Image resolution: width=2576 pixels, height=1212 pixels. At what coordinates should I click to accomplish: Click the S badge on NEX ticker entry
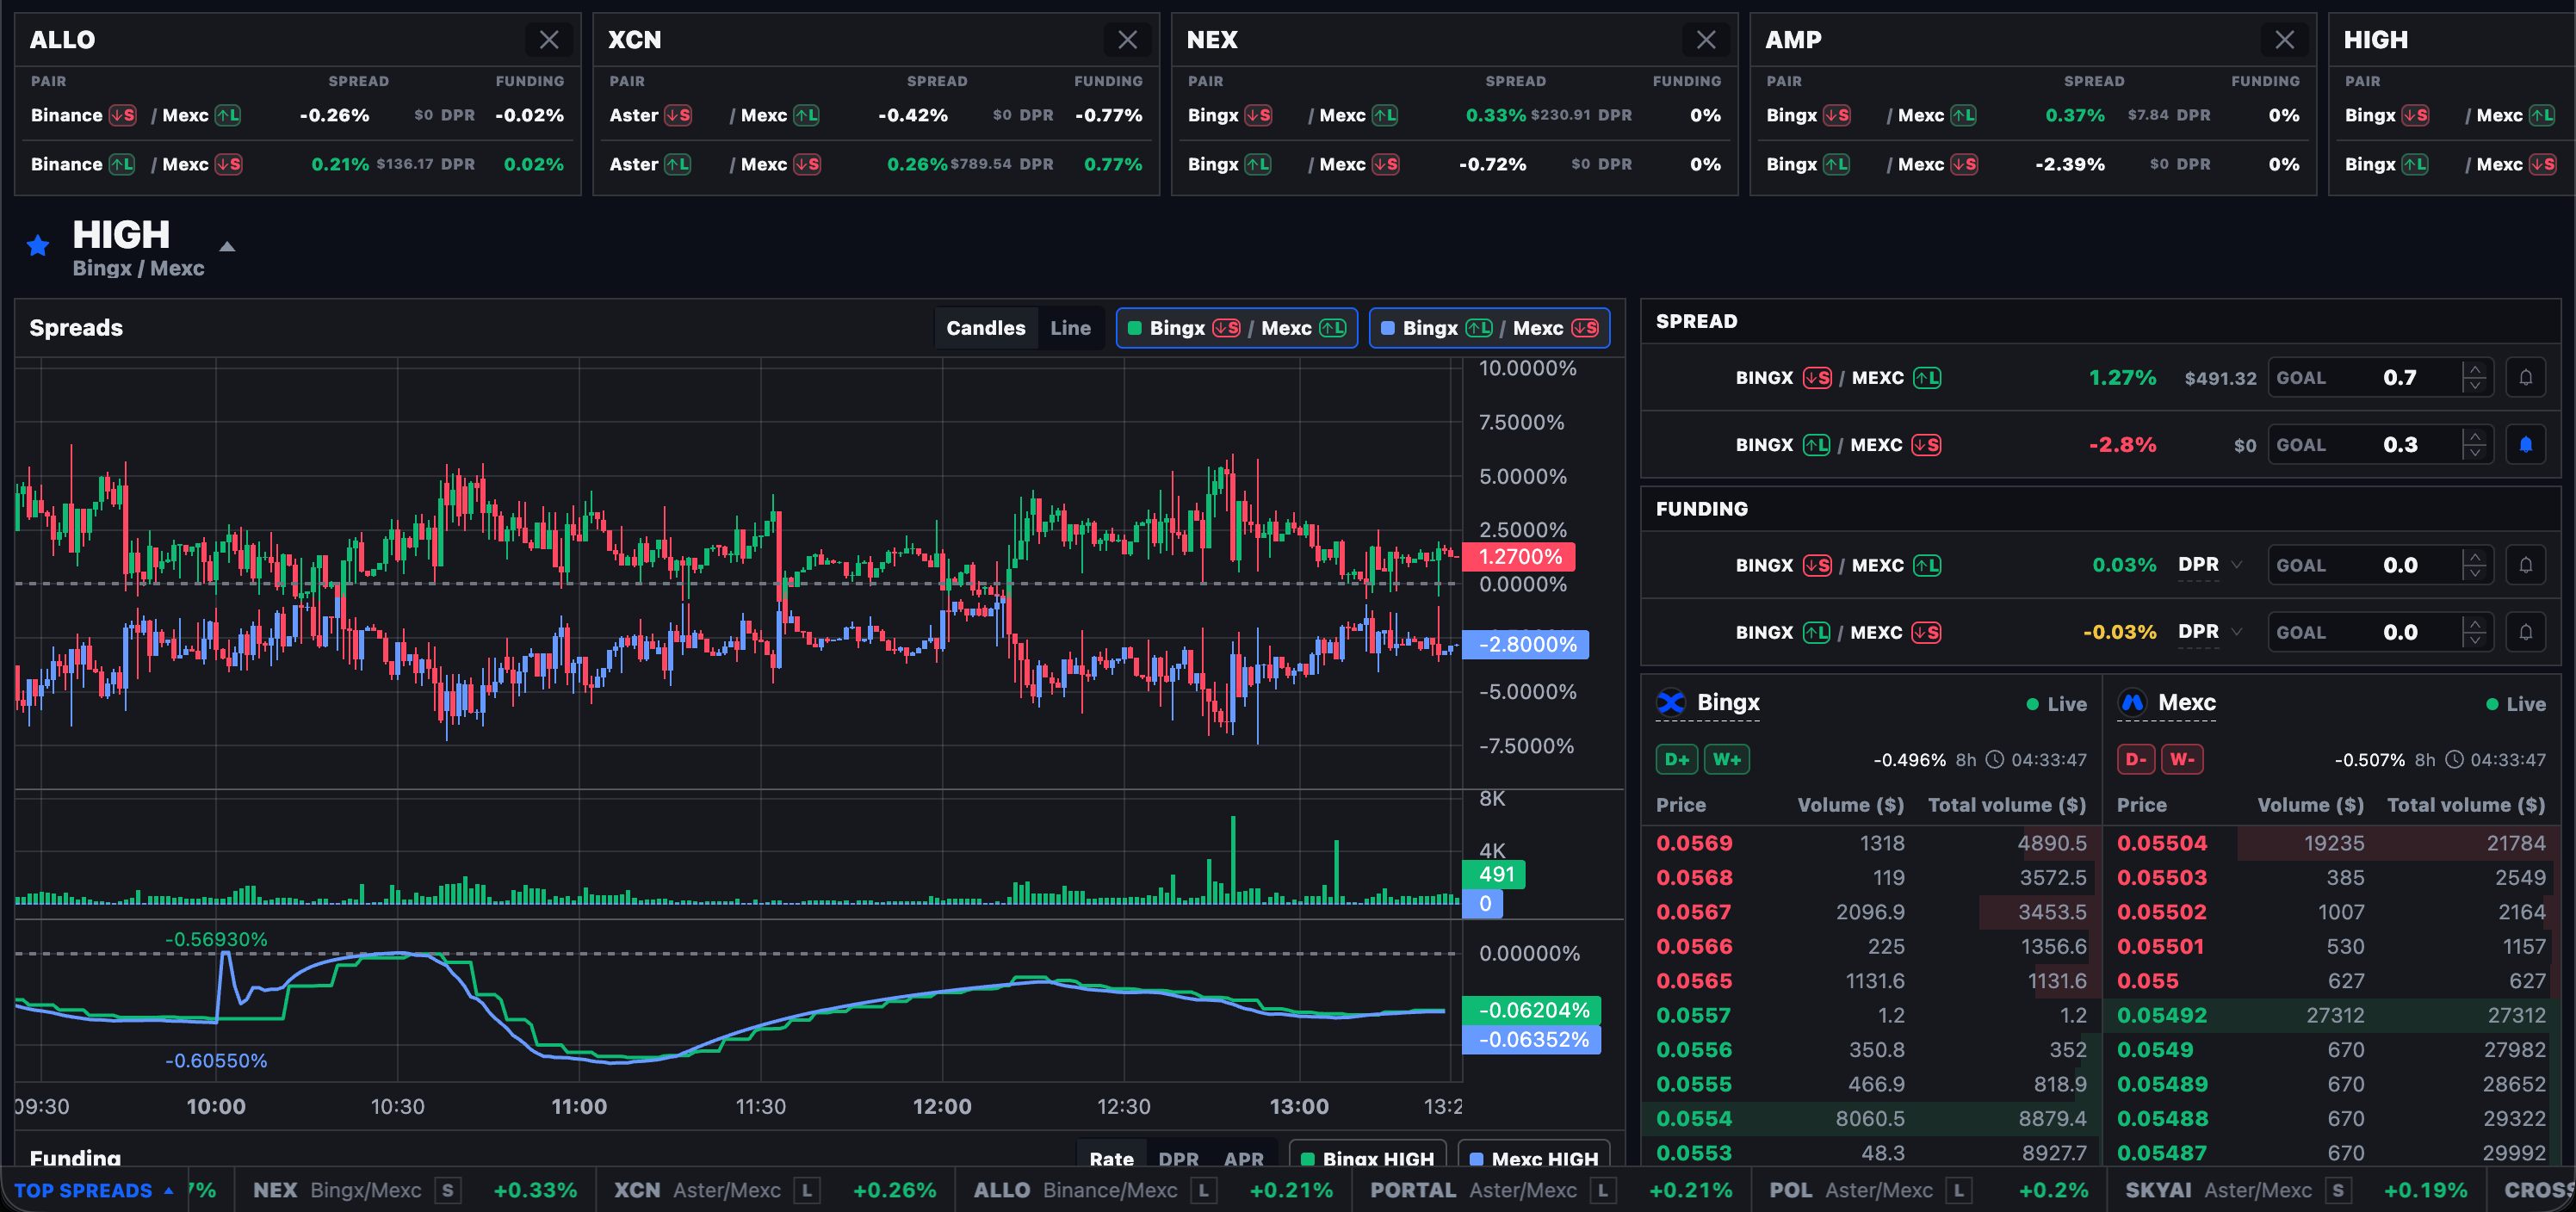tap(447, 1190)
